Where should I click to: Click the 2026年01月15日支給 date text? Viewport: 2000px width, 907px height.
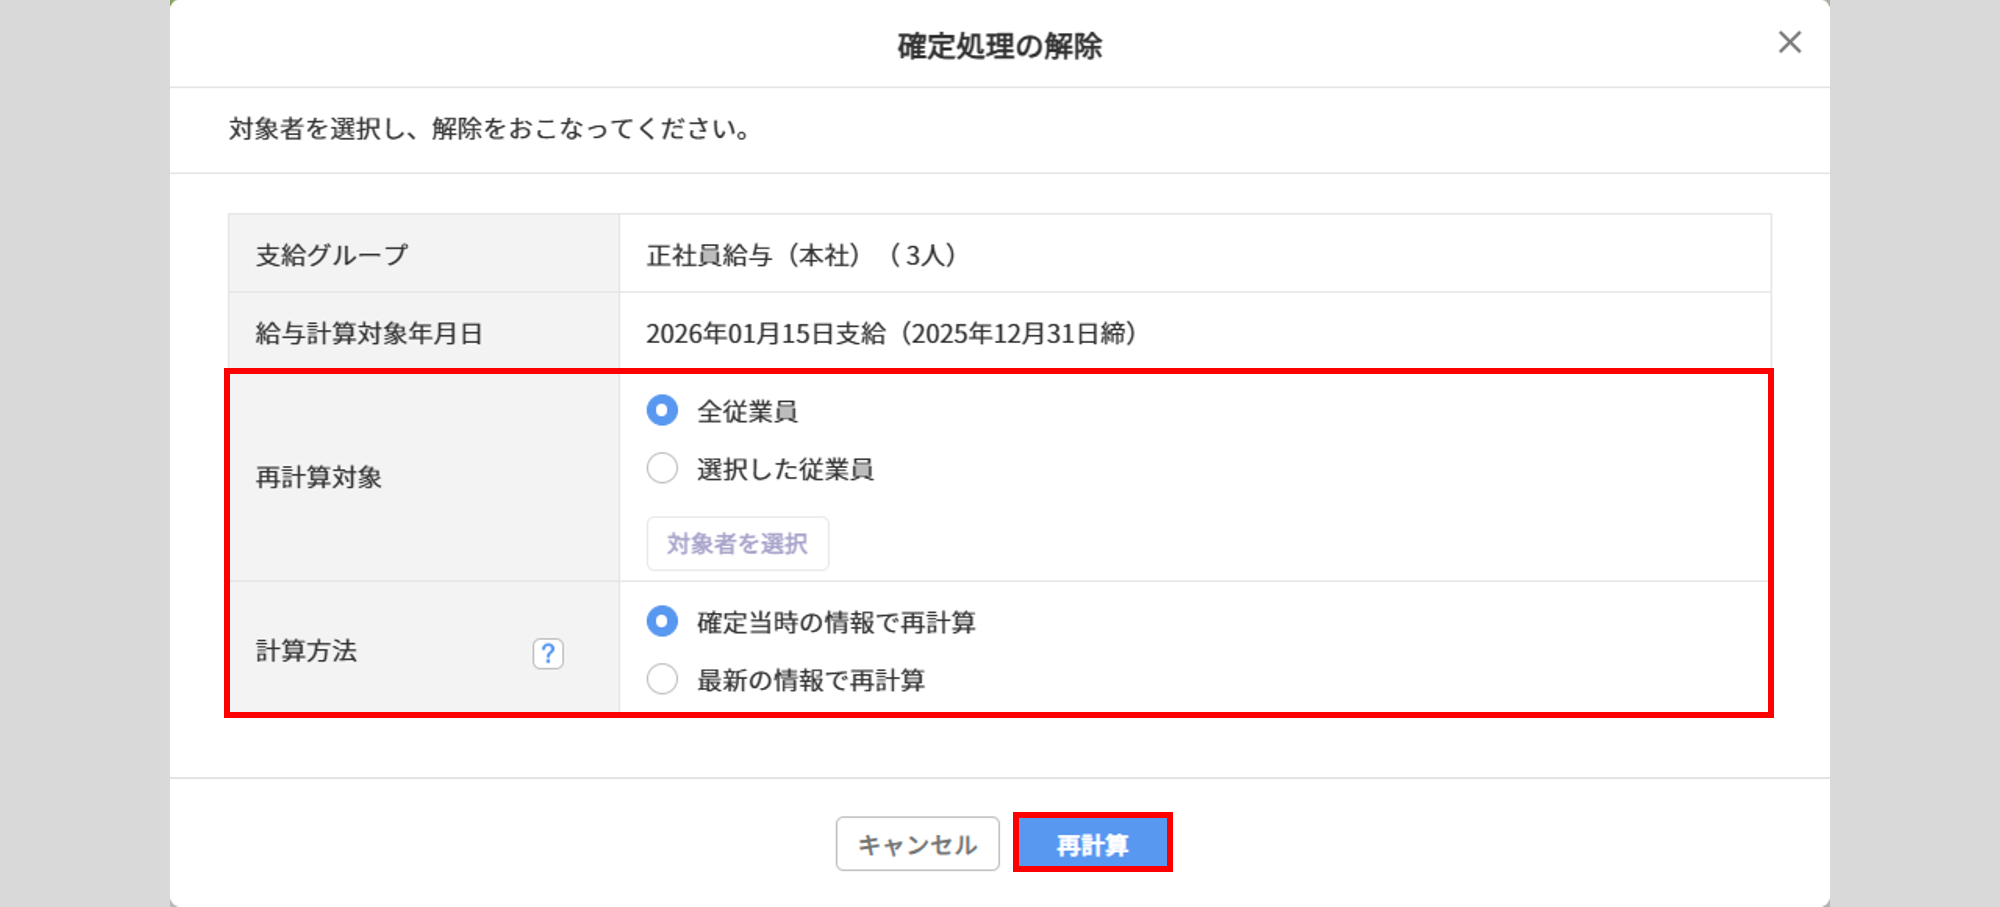tap(766, 333)
